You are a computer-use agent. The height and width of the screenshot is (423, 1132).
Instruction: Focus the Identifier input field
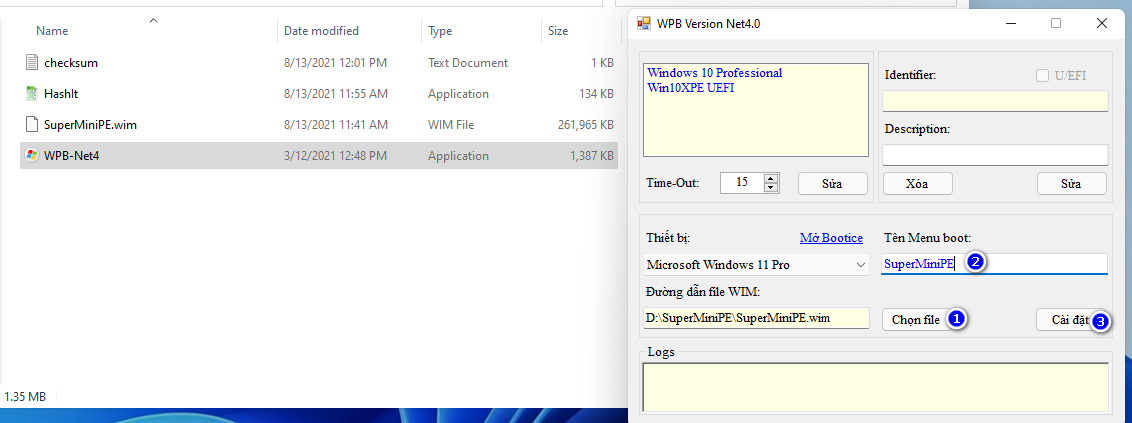click(995, 101)
